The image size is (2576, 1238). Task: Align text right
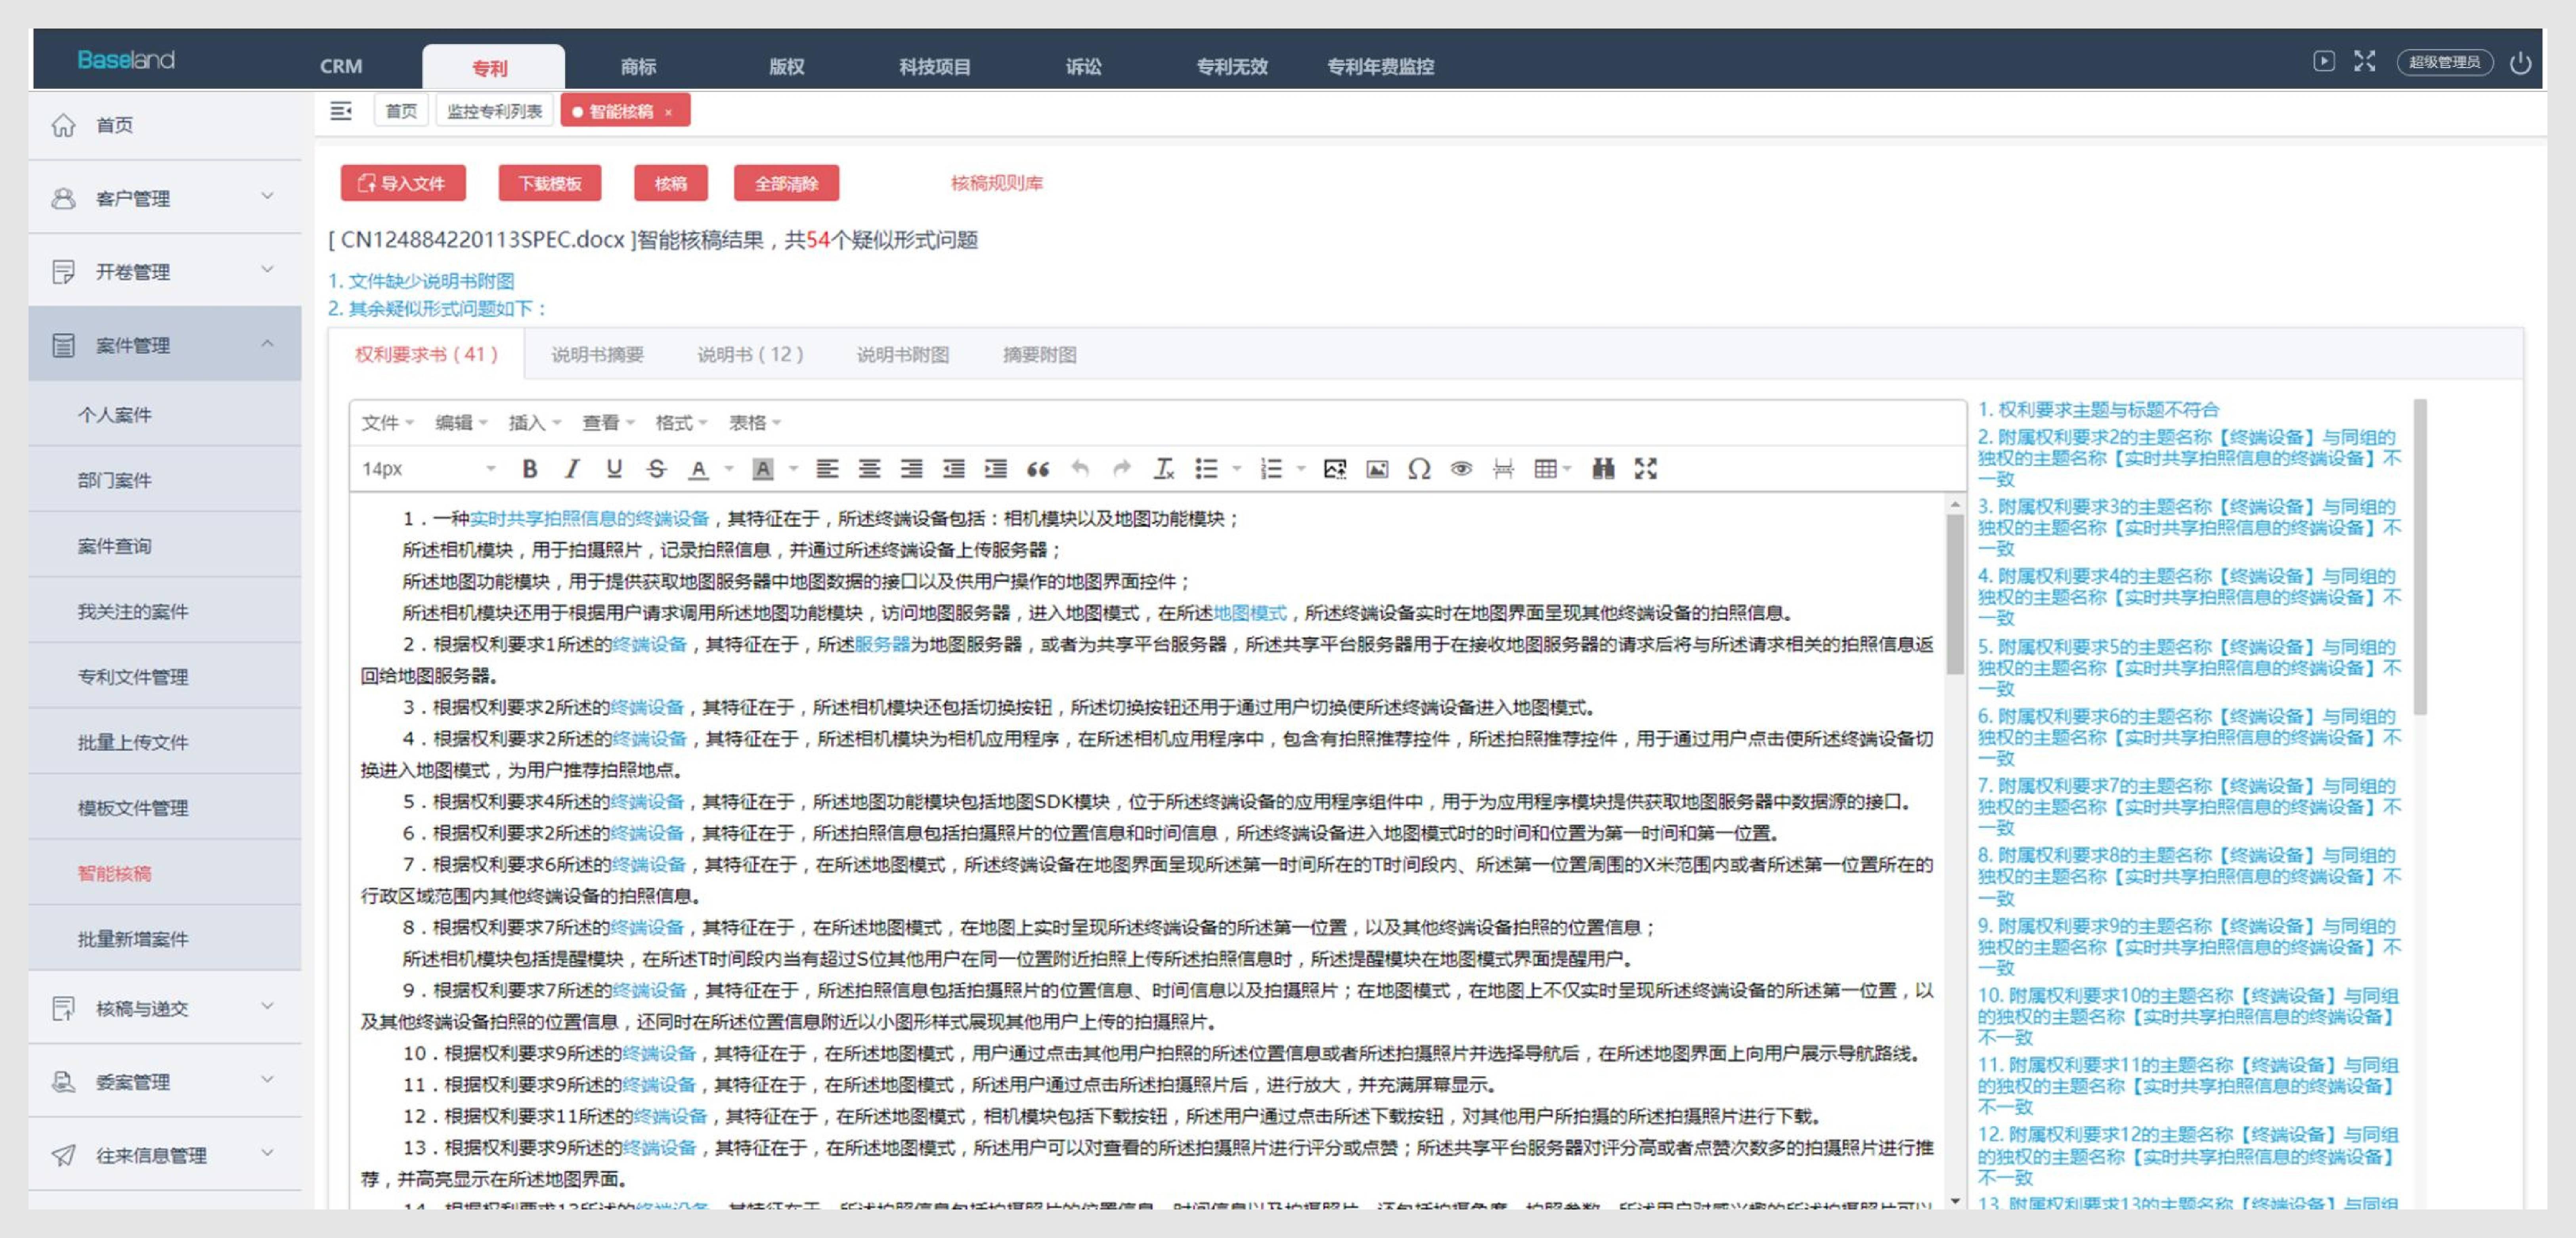coord(911,468)
